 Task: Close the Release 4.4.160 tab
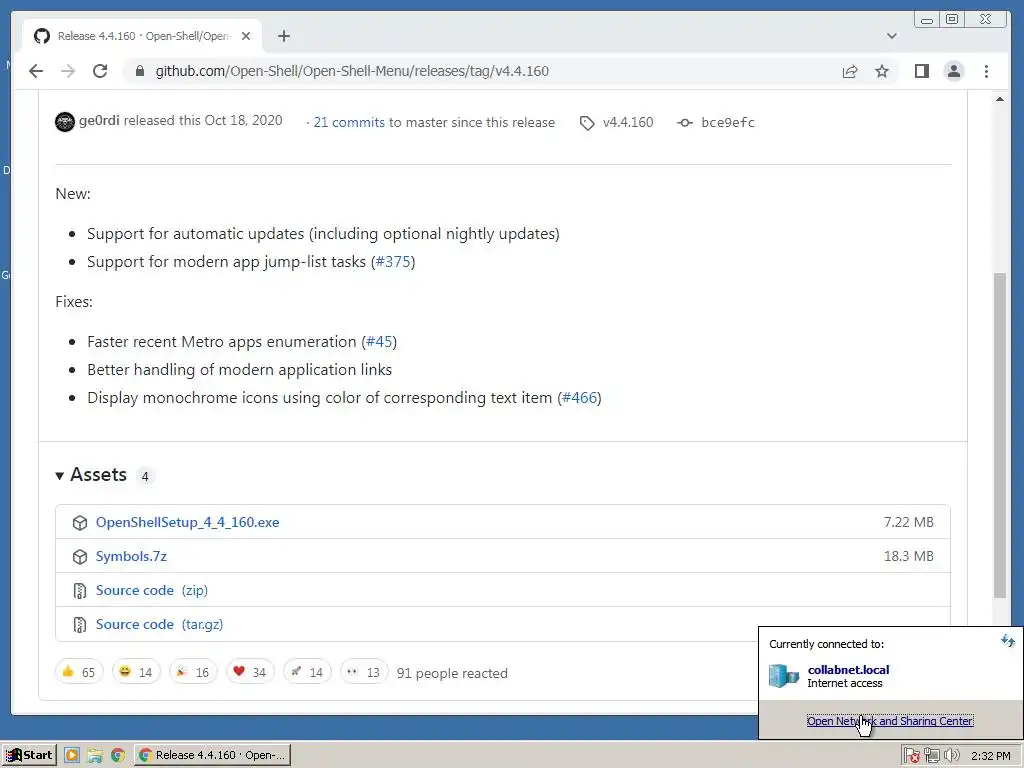tap(246, 36)
